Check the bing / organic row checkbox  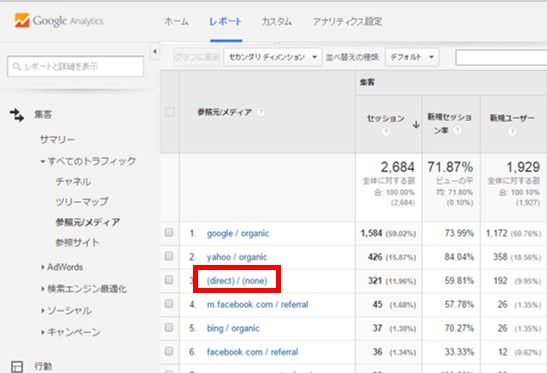pos(169,327)
